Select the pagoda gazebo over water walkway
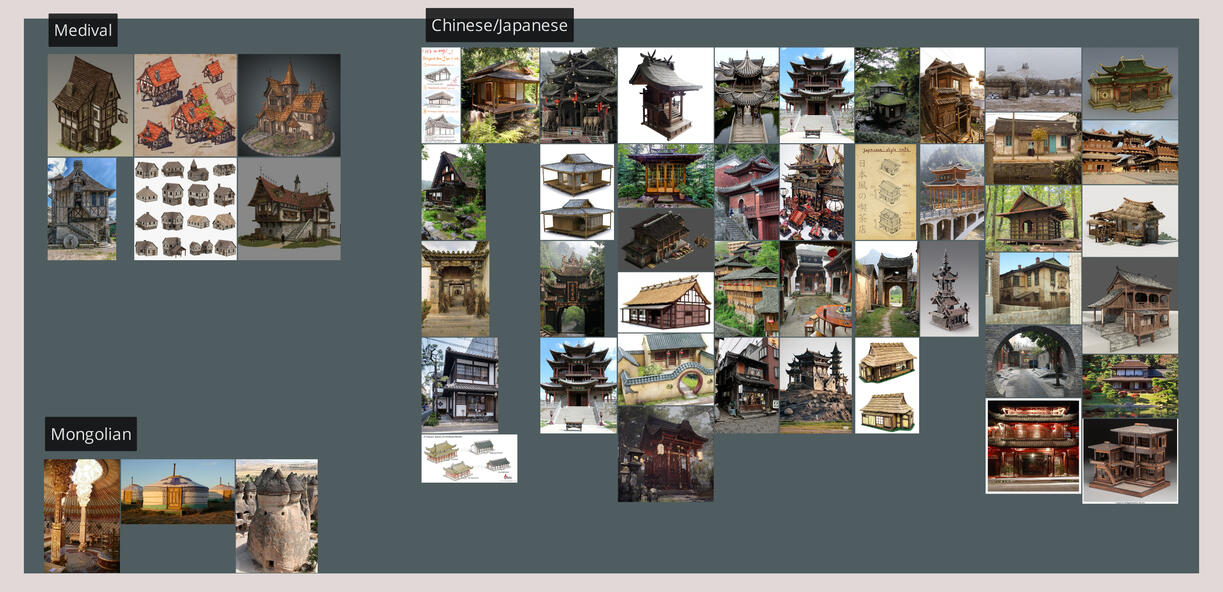This screenshot has height=592, width=1223. 746,95
